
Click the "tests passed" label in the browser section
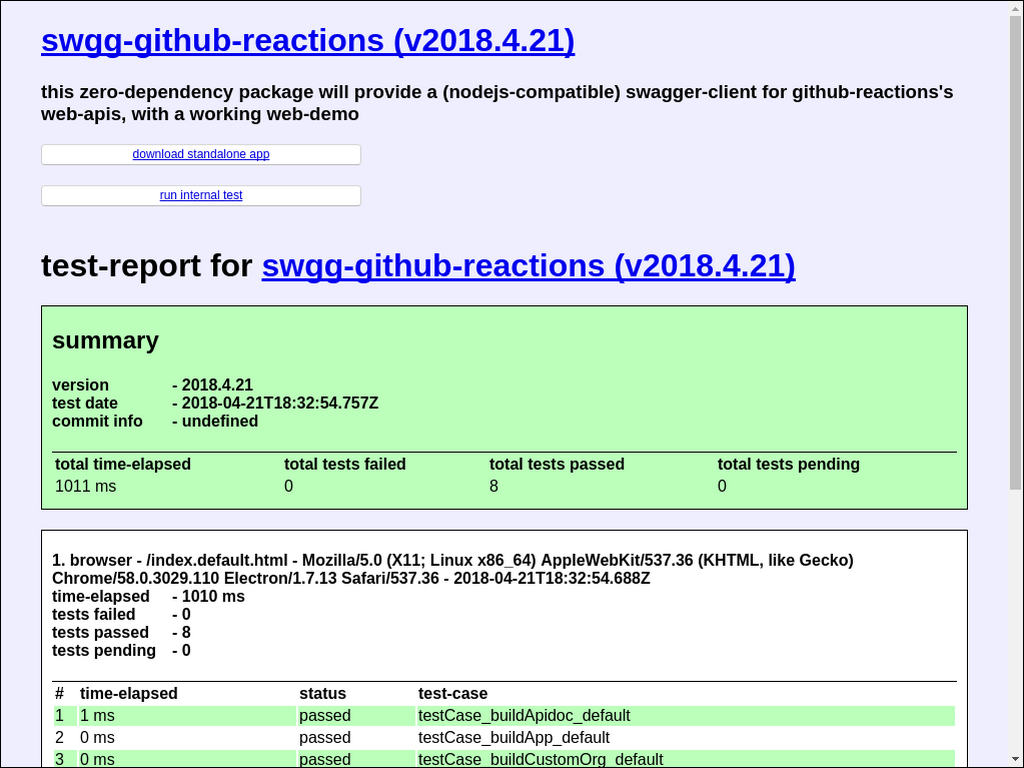tap(100, 632)
